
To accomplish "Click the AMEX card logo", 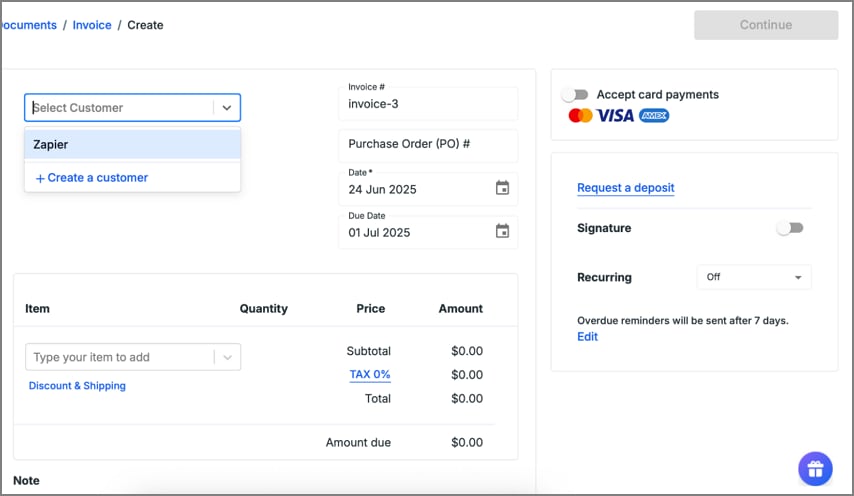I will coord(654,115).
